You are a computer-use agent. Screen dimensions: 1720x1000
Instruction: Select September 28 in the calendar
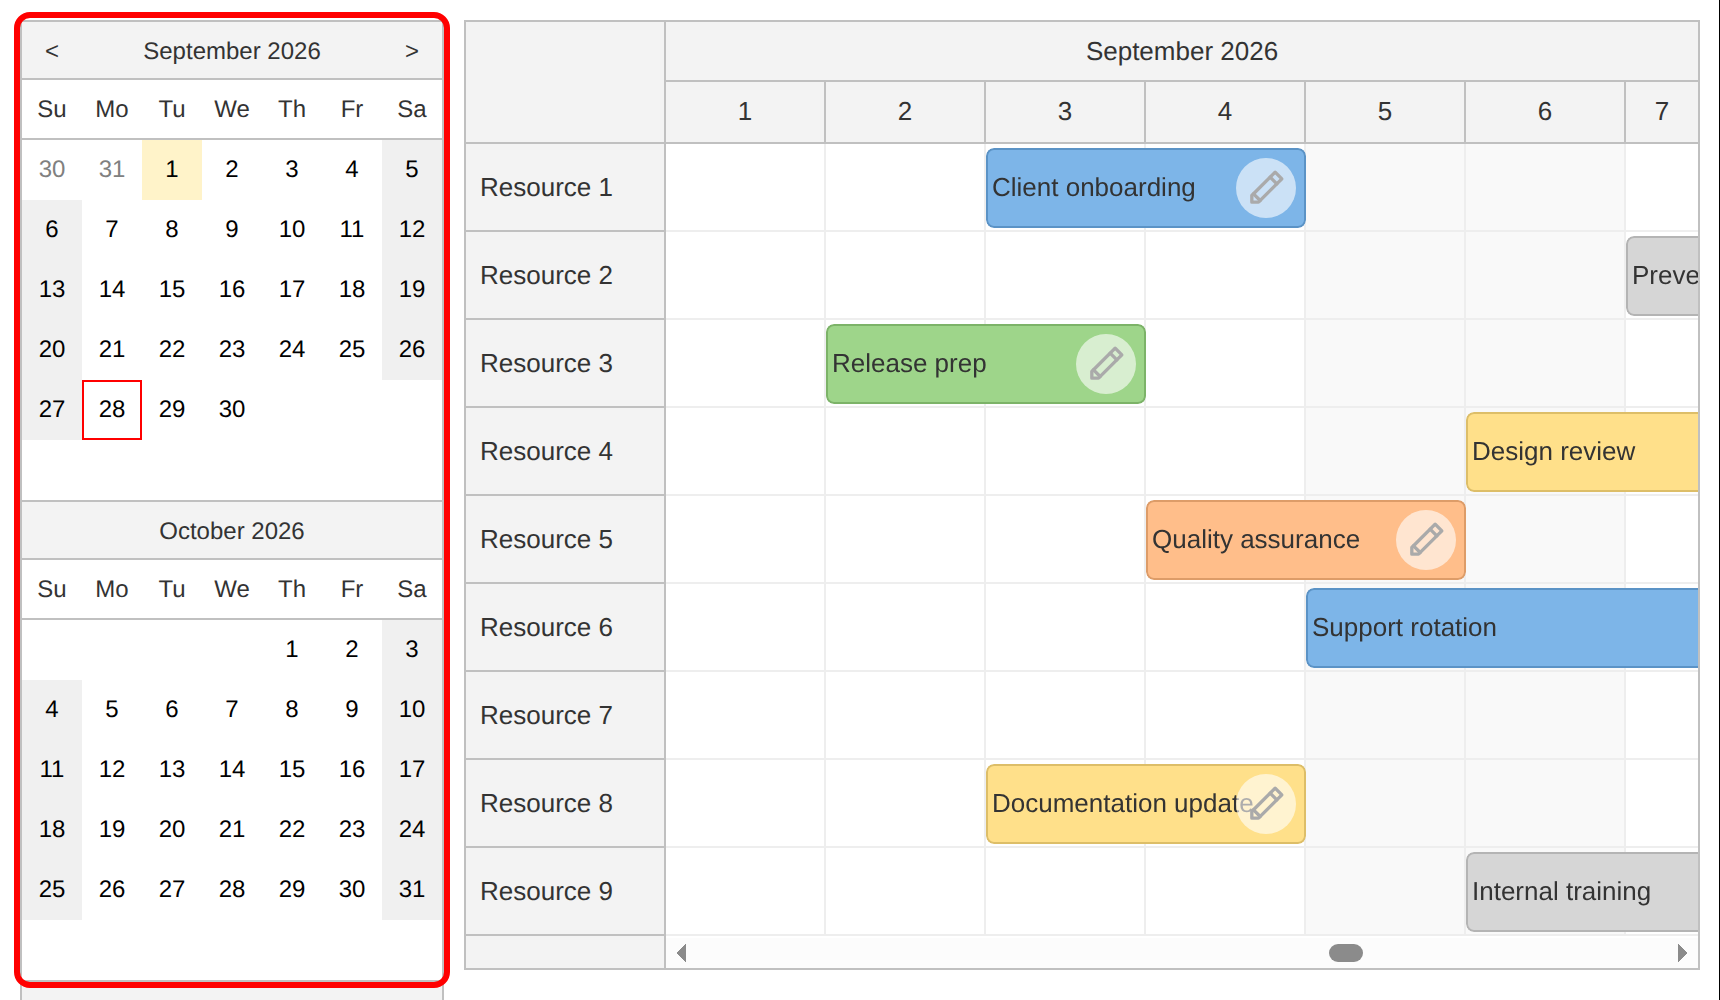pyautogui.click(x=112, y=410)
